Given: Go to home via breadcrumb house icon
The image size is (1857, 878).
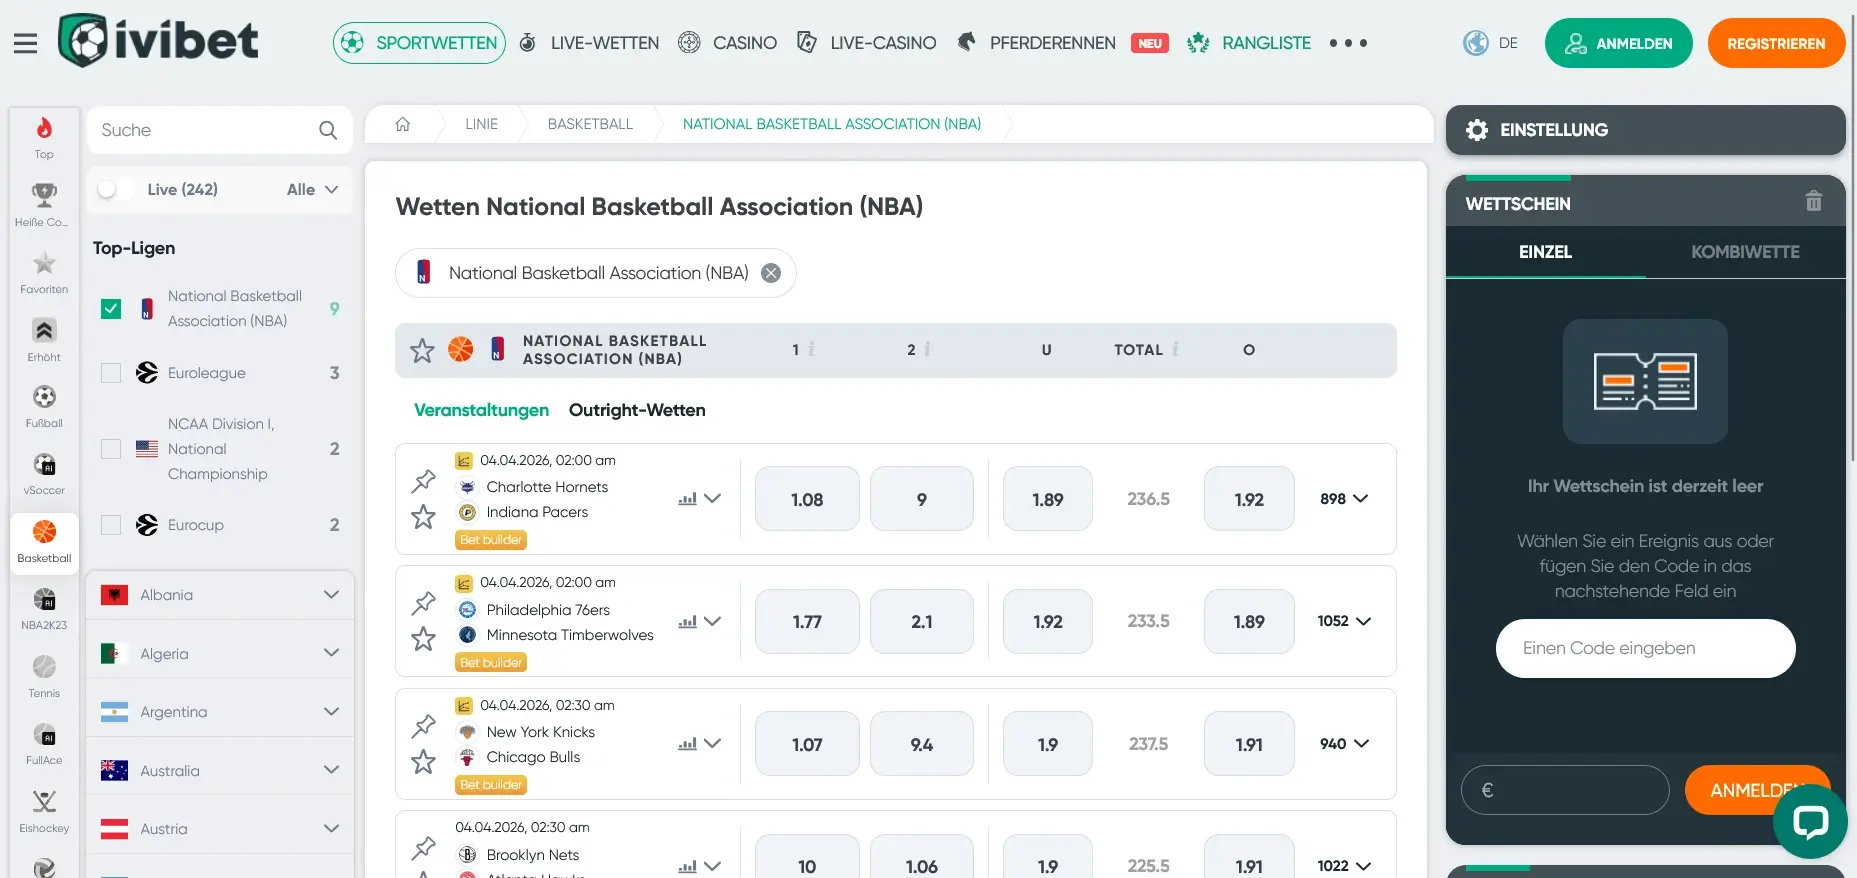Looking at the screenshot, I should coord(403,124).
